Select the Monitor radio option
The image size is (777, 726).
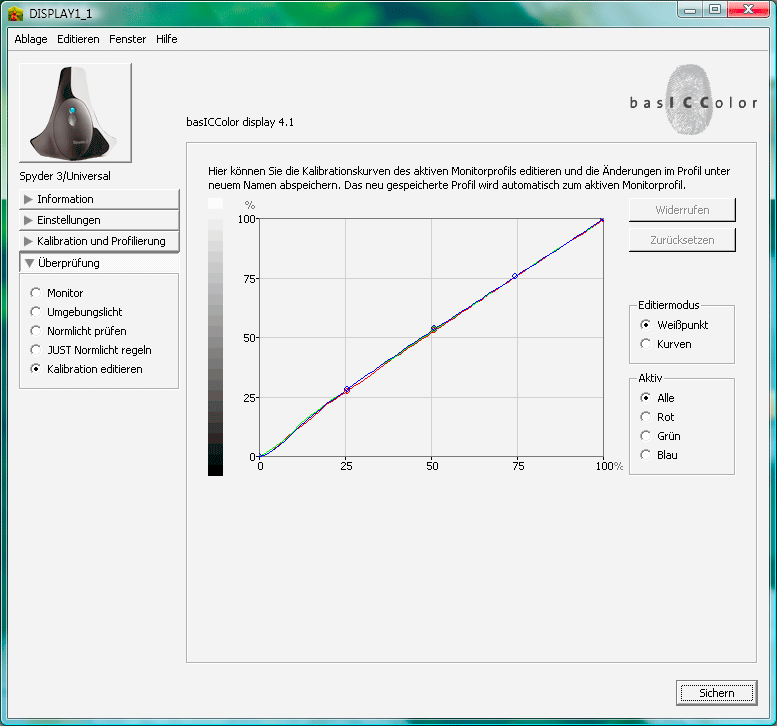[x=36, y=293]
